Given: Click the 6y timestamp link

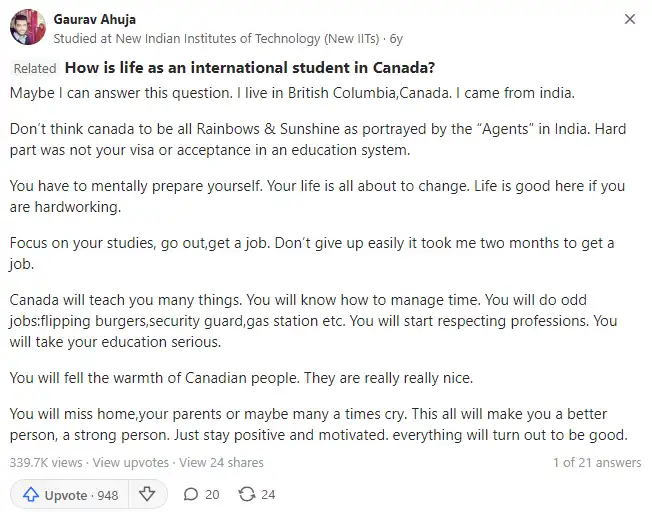Looking at the screenshot, I should tap(396, 39).
